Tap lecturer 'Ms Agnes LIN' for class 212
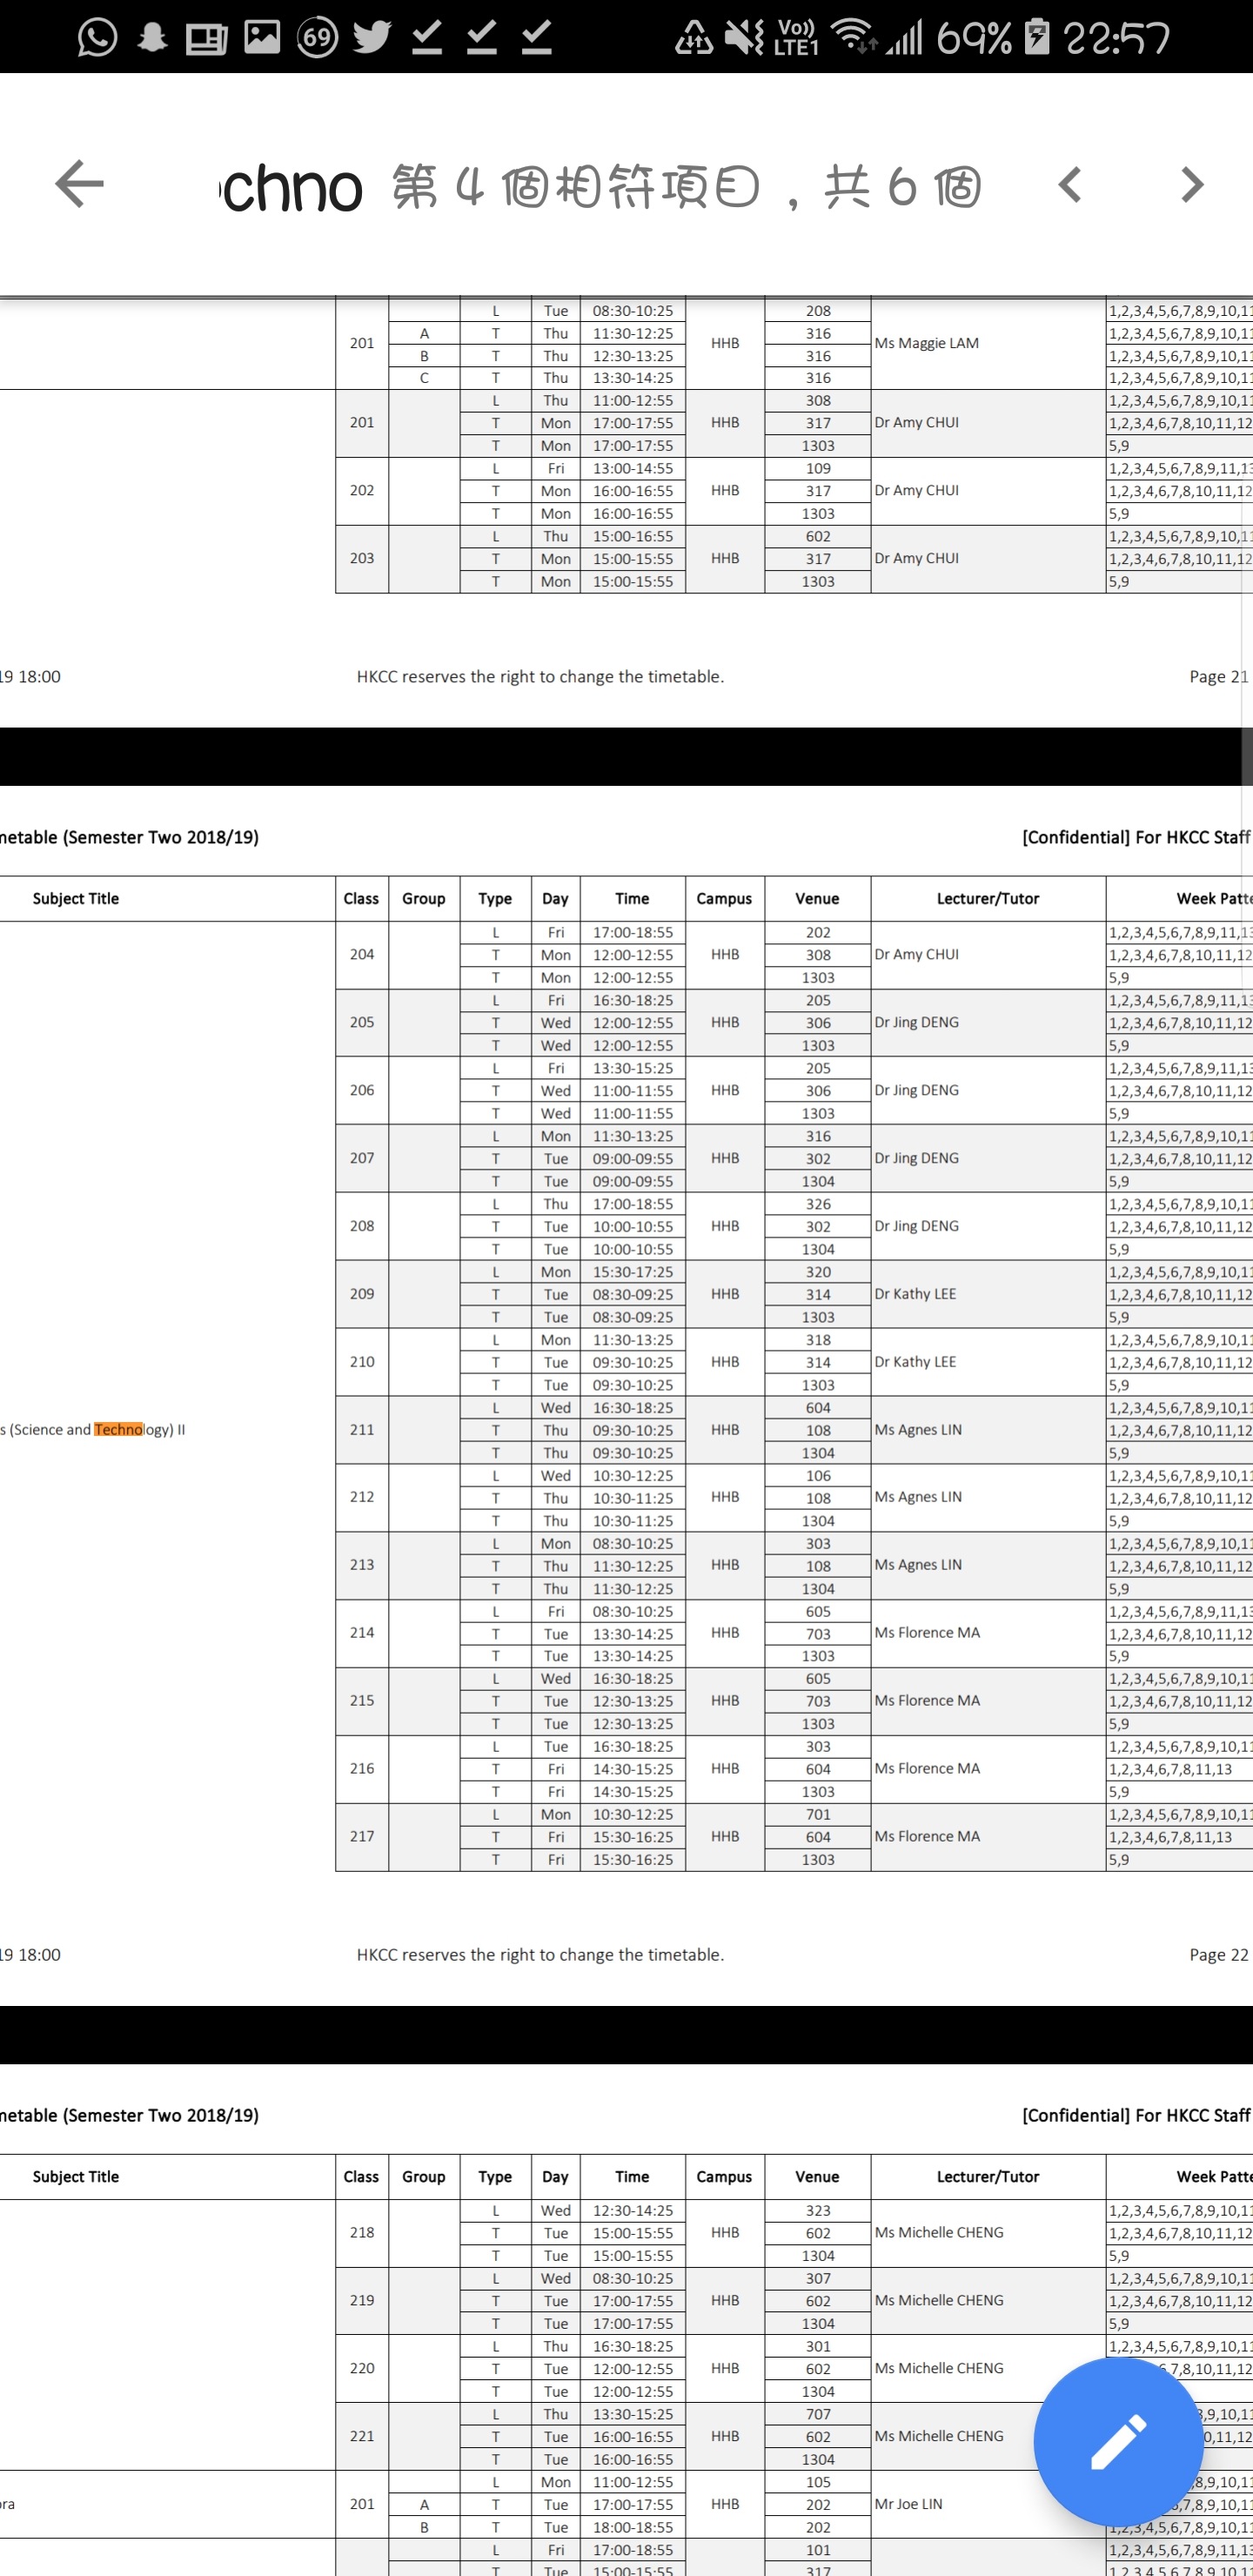1253x2576 pixels. pos(918,1497)
